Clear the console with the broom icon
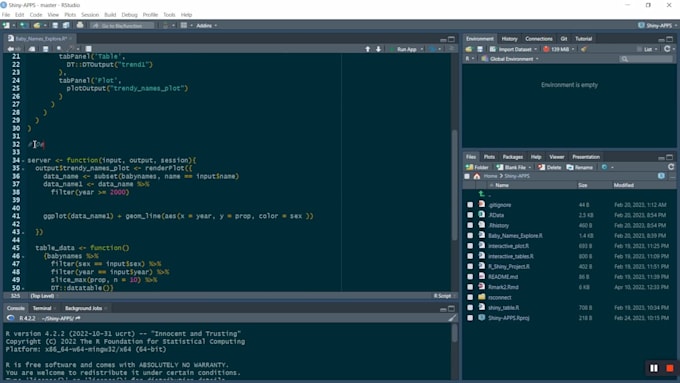Screen dimensions: 680x383 (452, 318)
